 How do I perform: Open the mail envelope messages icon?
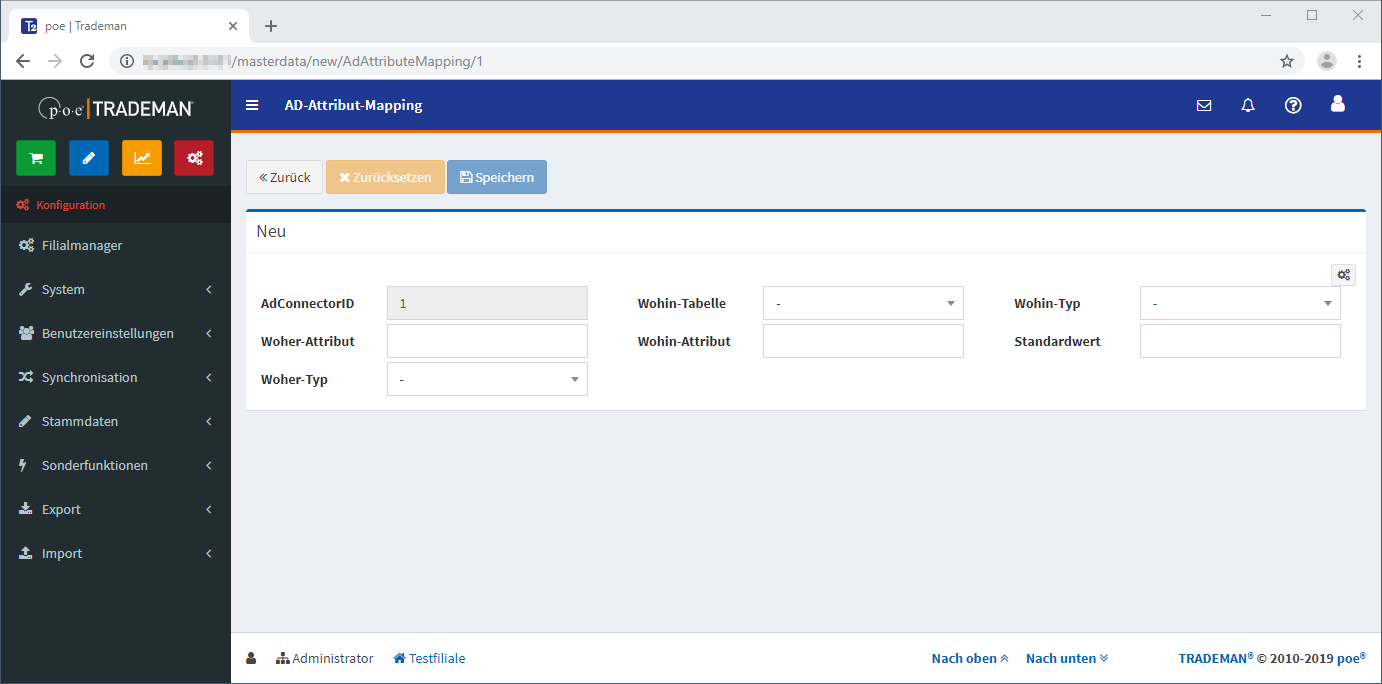point(1204,105)
